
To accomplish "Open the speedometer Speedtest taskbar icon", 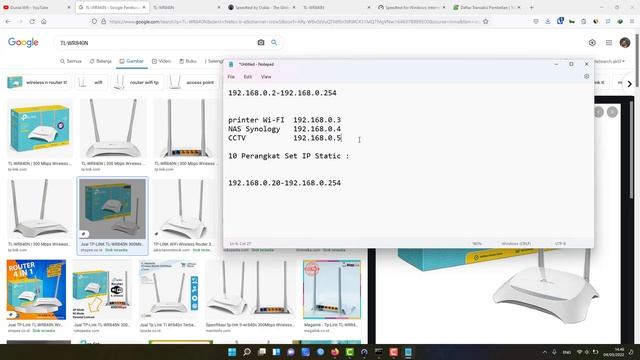I will click(x=364, y=352).
